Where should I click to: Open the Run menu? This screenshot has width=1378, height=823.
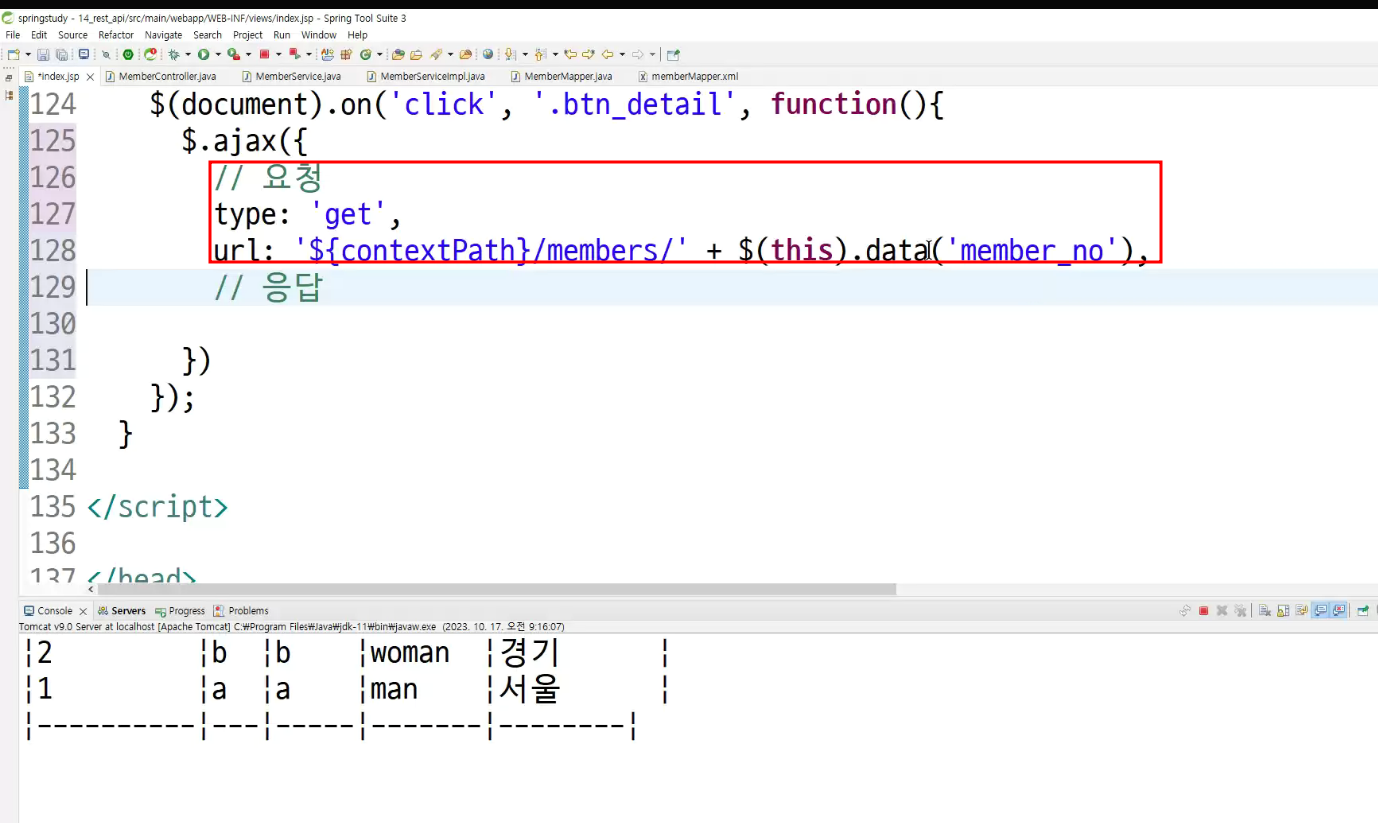click(x=282, y=35)
